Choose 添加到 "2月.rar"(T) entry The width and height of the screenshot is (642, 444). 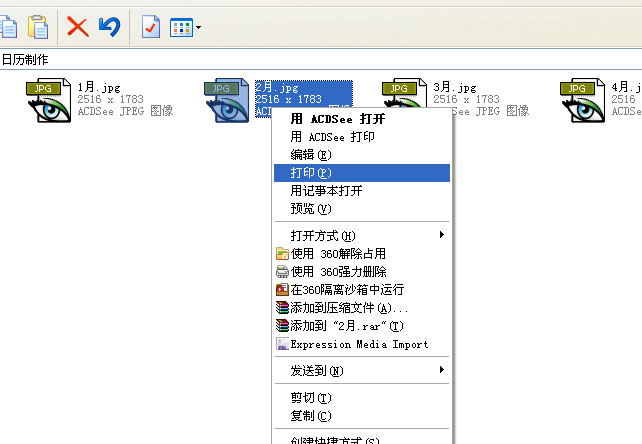pyautogui.click(x=362, y=326)
